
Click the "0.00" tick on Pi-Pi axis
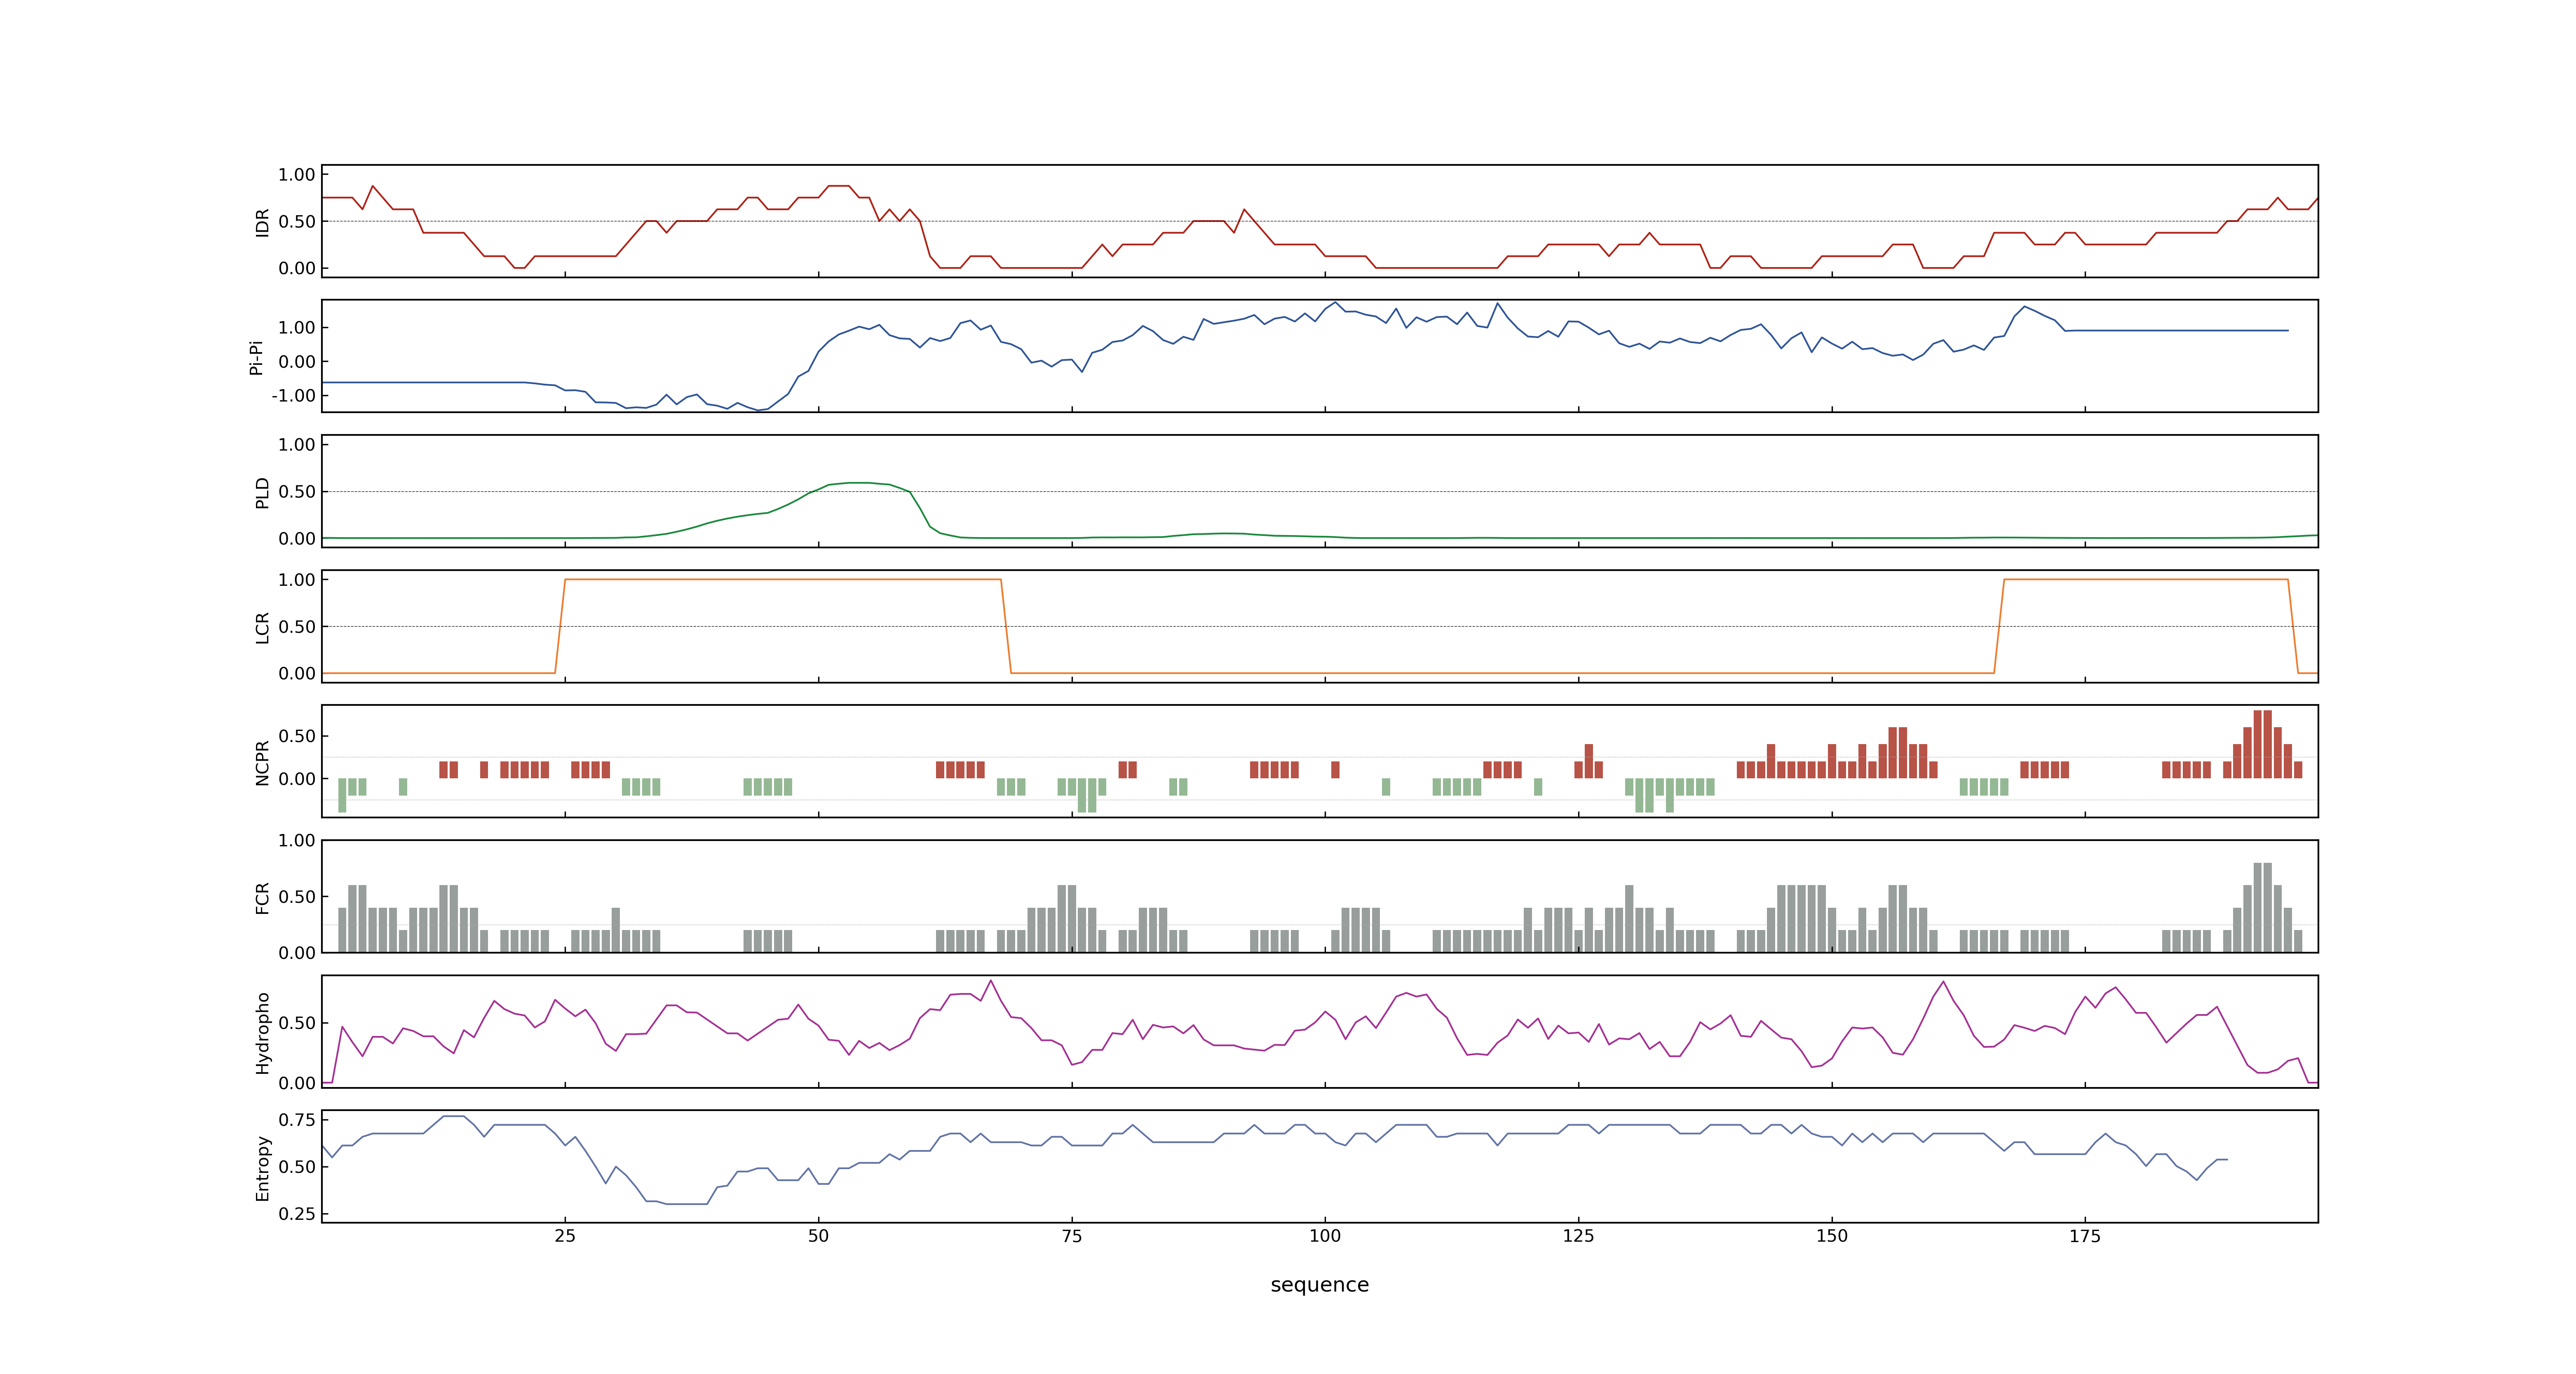click(x=297, y=362)
